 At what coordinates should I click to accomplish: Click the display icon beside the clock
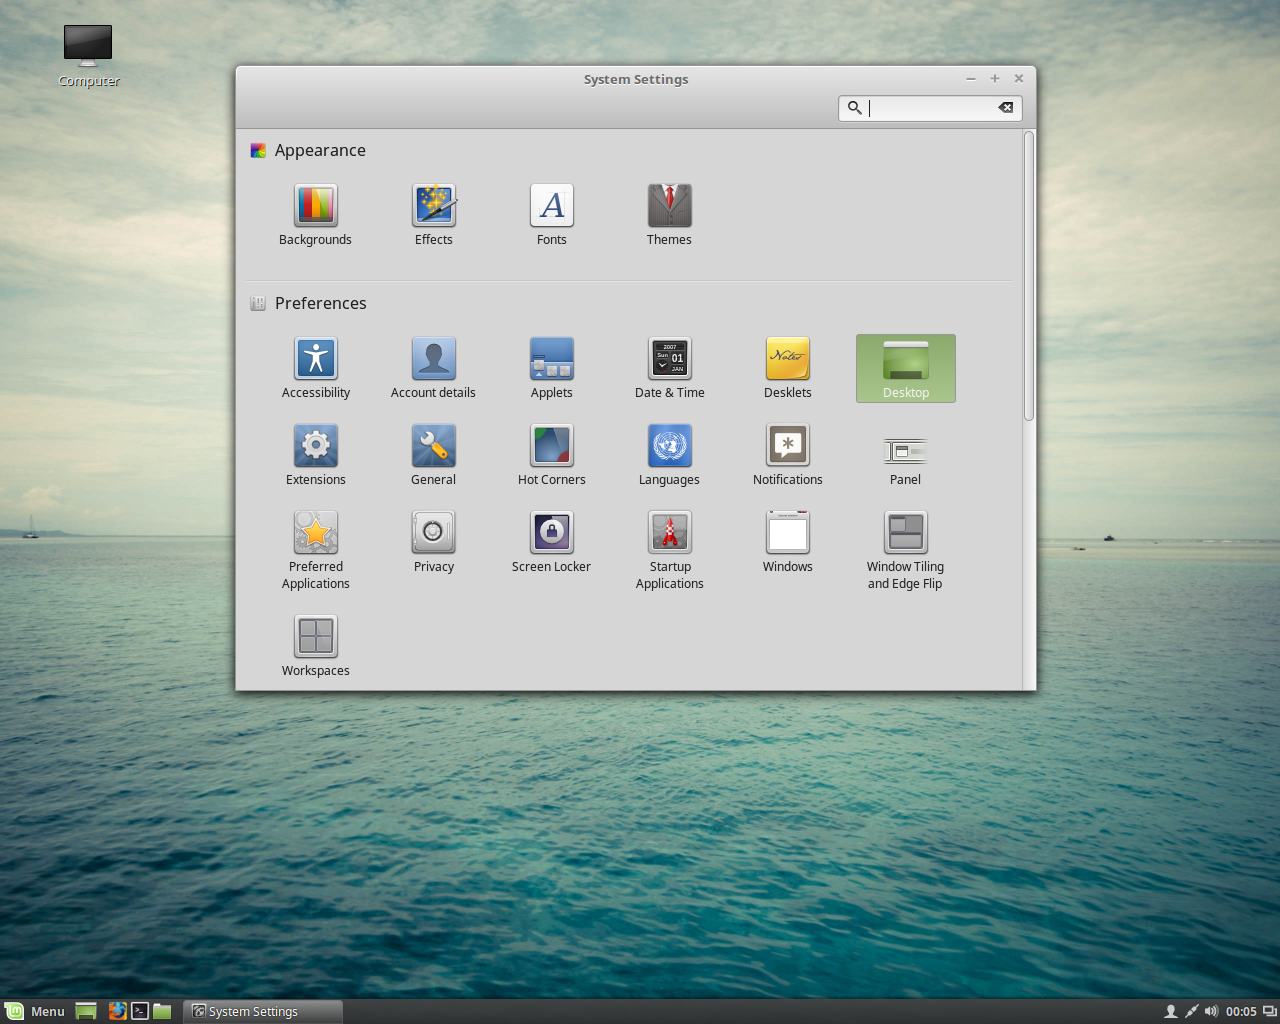click(1270, 1011)
